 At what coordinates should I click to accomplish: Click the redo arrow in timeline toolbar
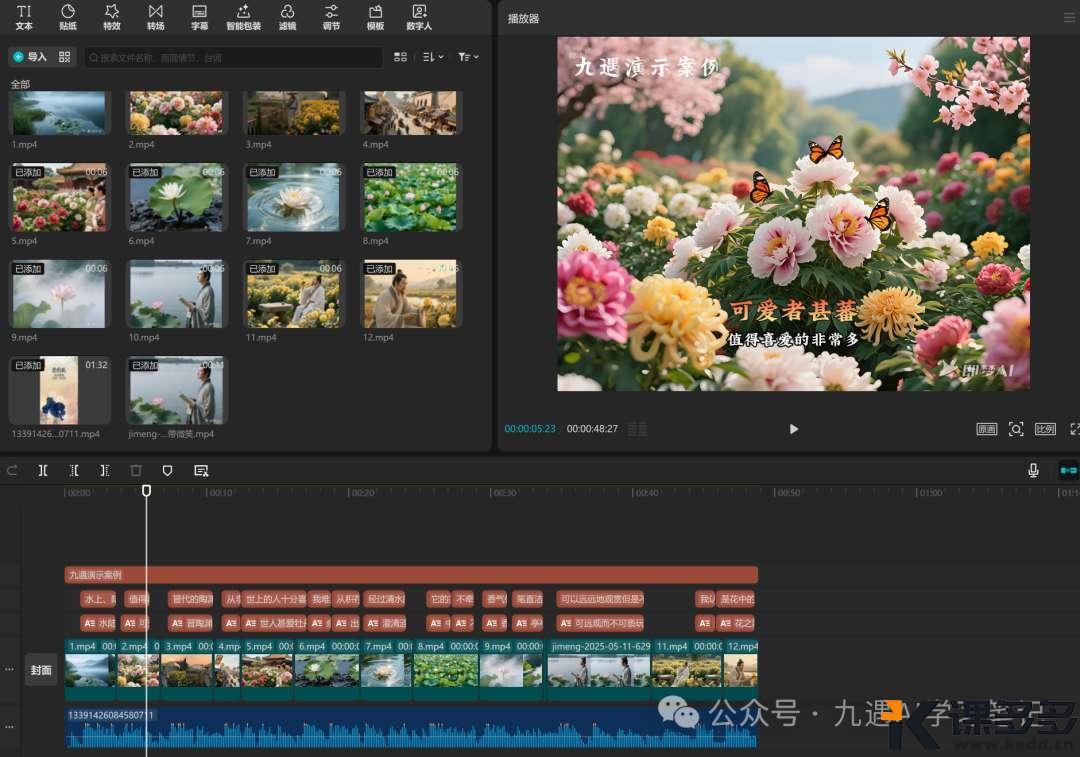click(12, 470)
